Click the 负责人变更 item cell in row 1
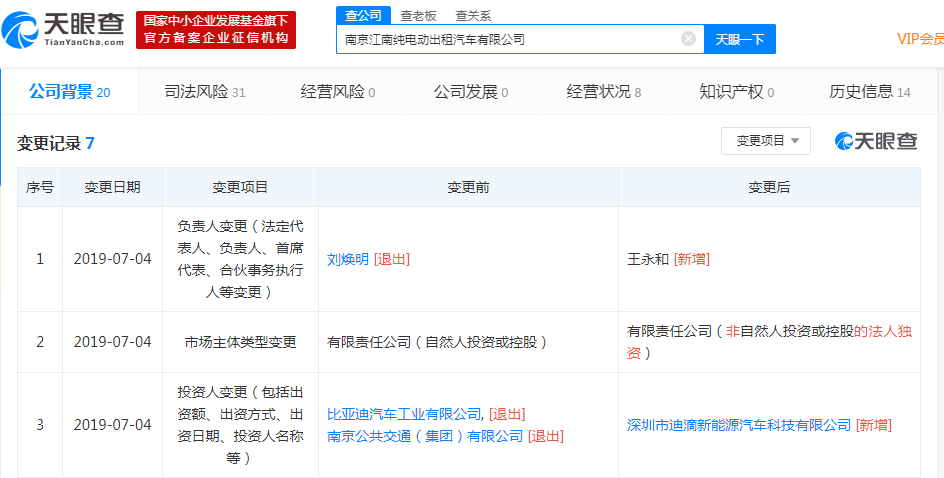The width and height of the screenshot is (944, 478). point(240,259)
